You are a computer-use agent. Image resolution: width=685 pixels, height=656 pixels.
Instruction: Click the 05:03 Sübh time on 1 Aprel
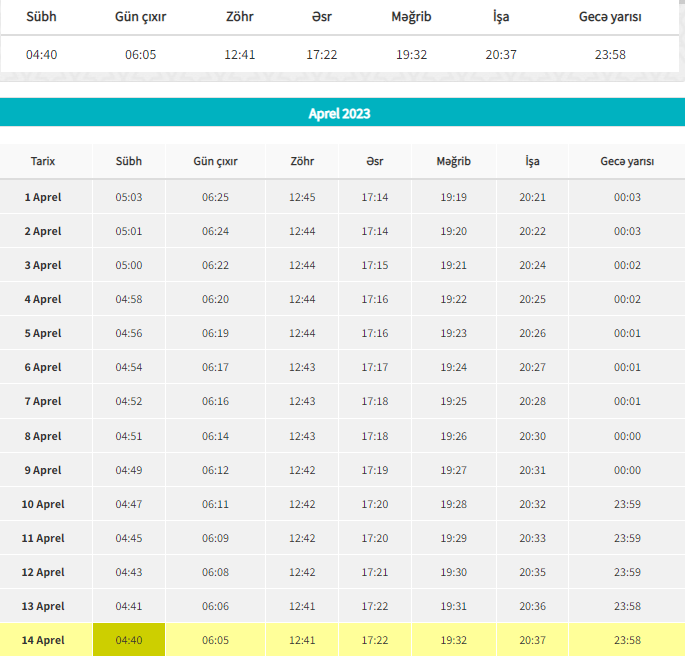(x=129, y=197)
